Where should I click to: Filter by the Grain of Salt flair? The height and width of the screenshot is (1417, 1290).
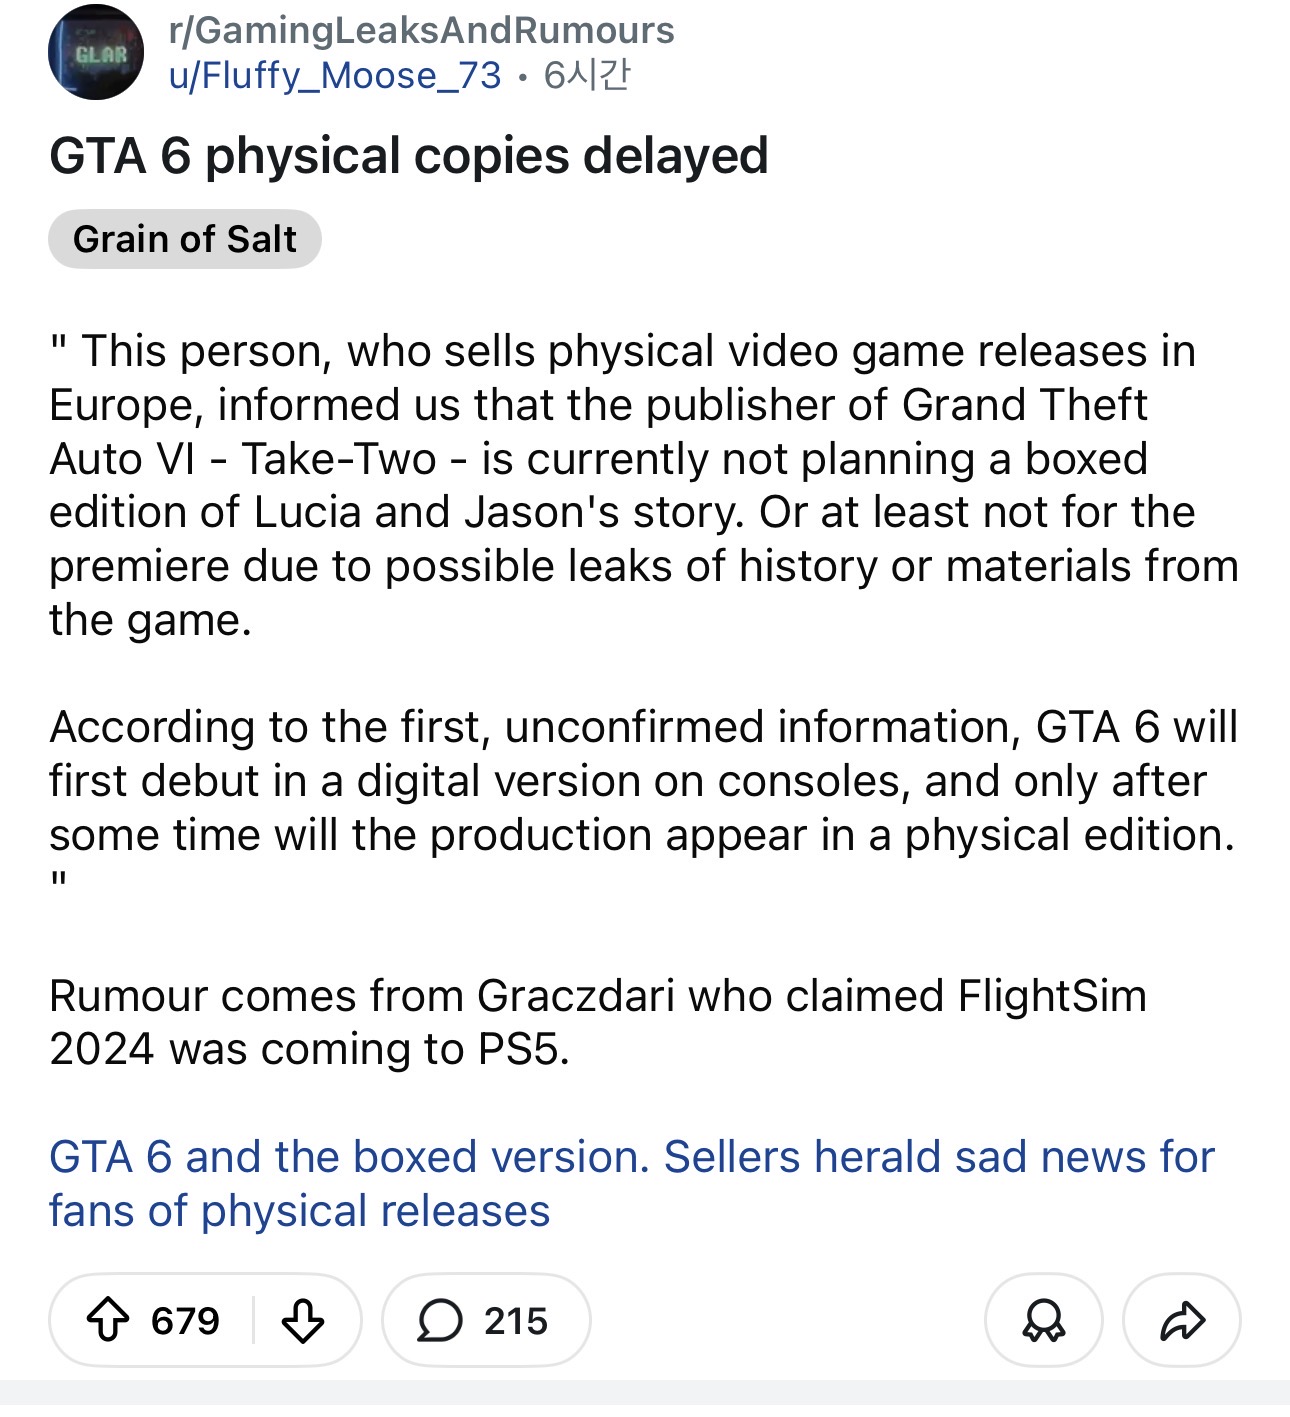[185, 240]
